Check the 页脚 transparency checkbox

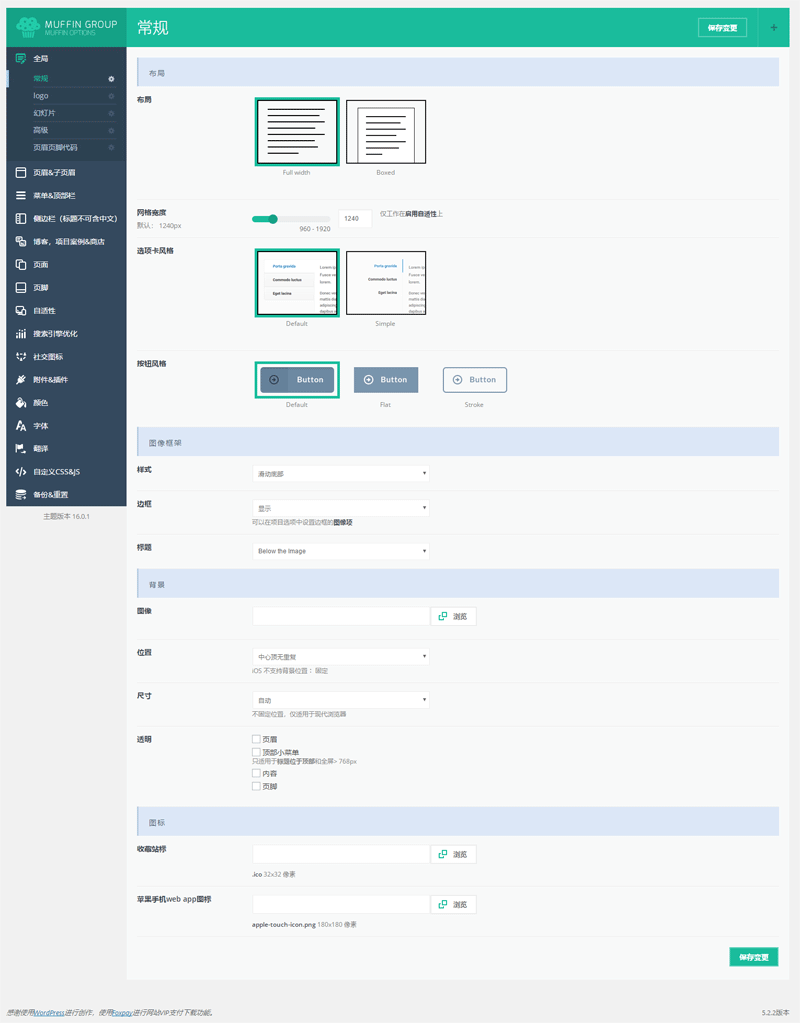tap(256, 787)
